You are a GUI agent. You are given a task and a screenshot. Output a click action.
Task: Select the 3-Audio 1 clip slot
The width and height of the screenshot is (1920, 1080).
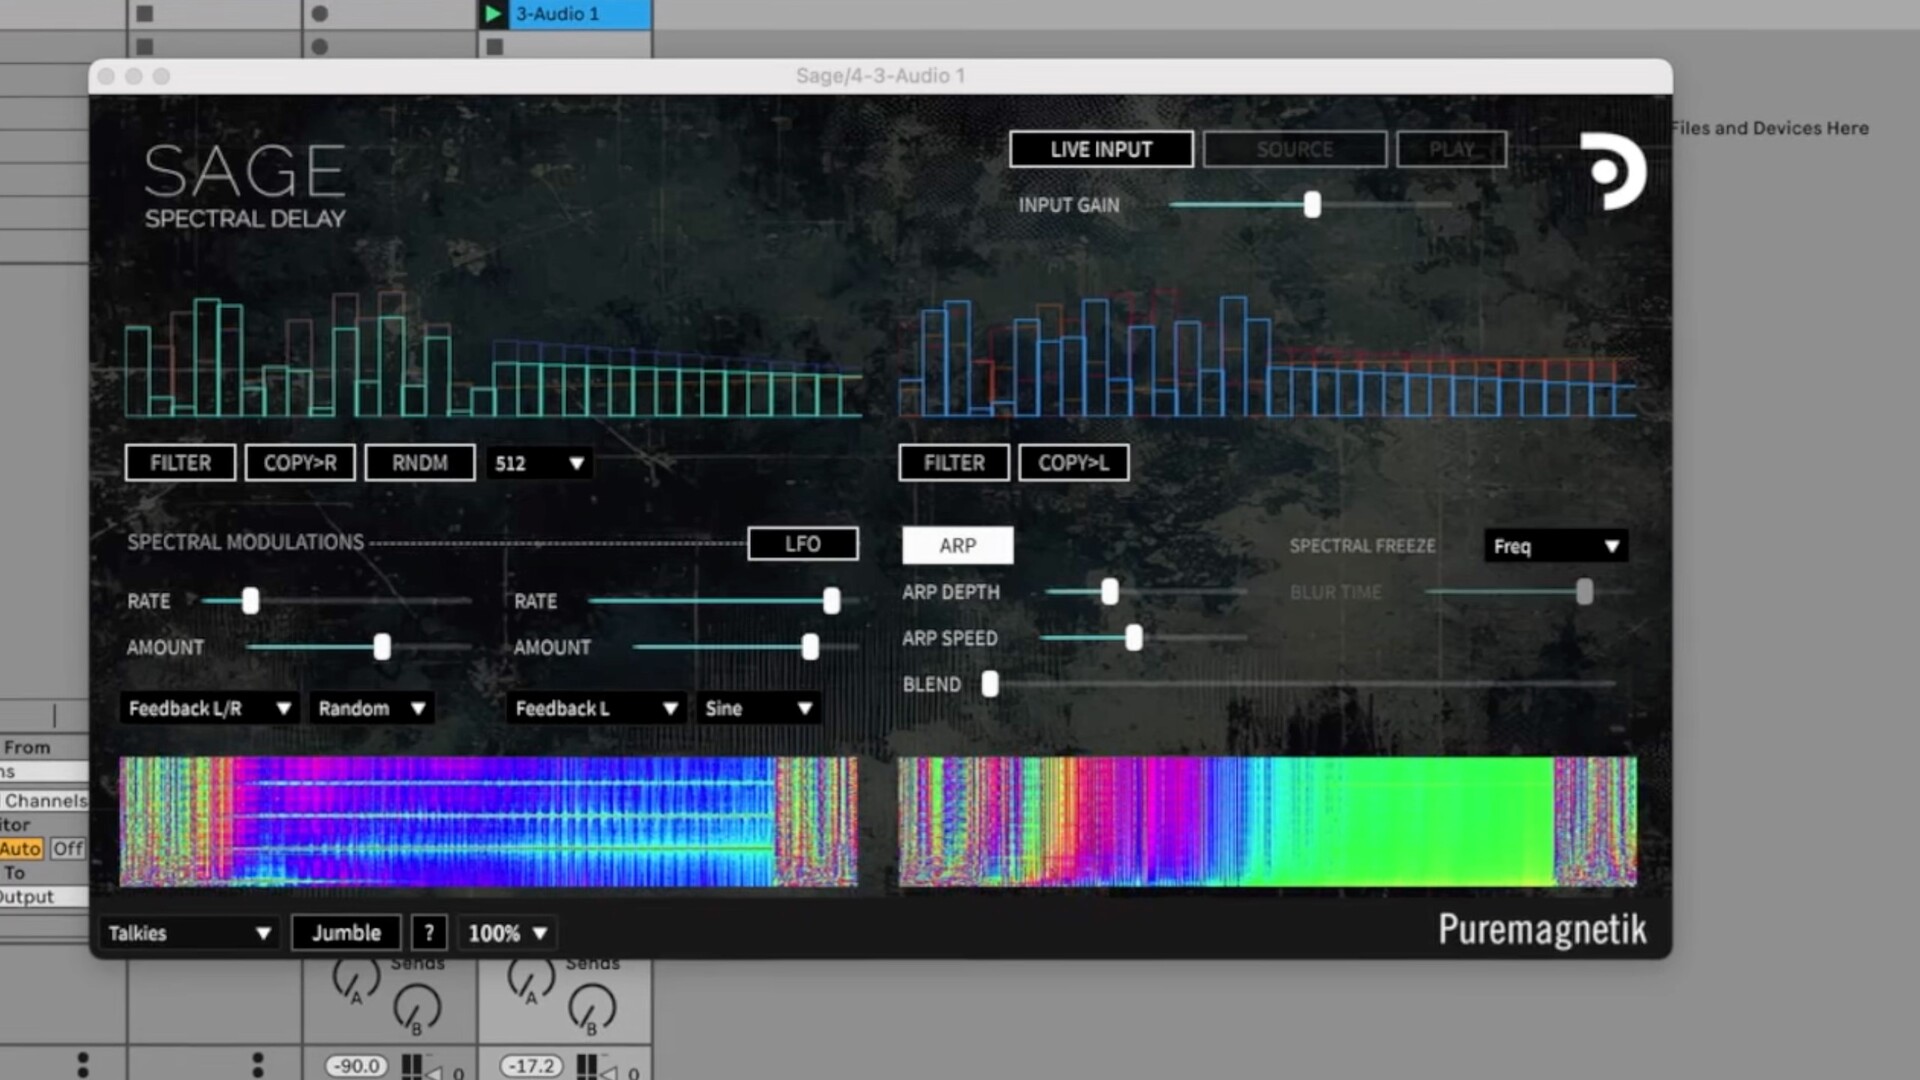point(581,14)
